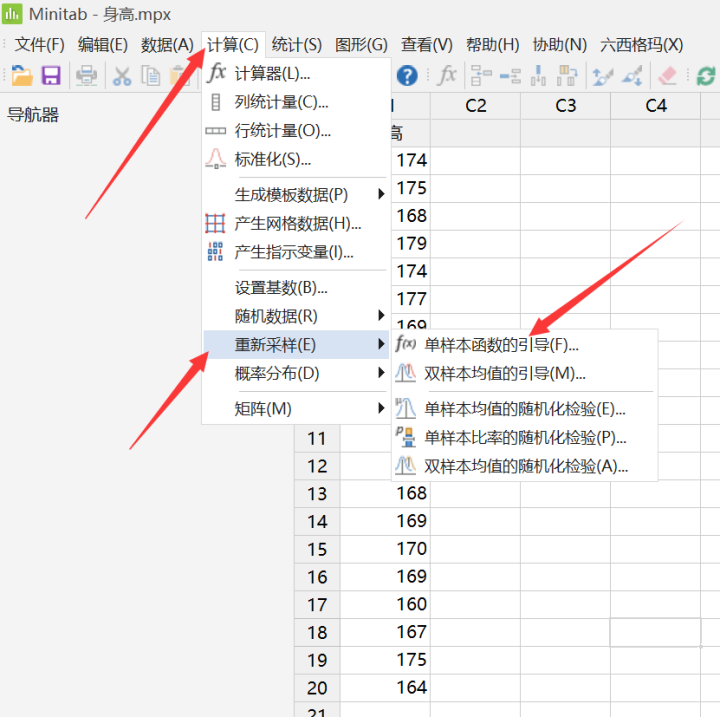The width and height of the screenshot is (720, 717).
Task: Select the C2 column header
Action: pyautogui.click(x=475, y=106)
